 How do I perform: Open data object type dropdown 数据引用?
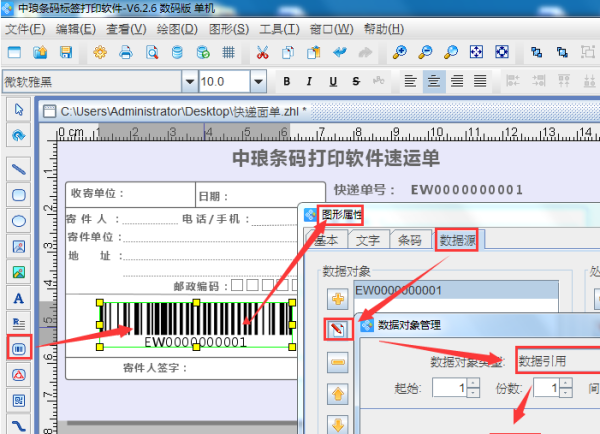[556, 361]
